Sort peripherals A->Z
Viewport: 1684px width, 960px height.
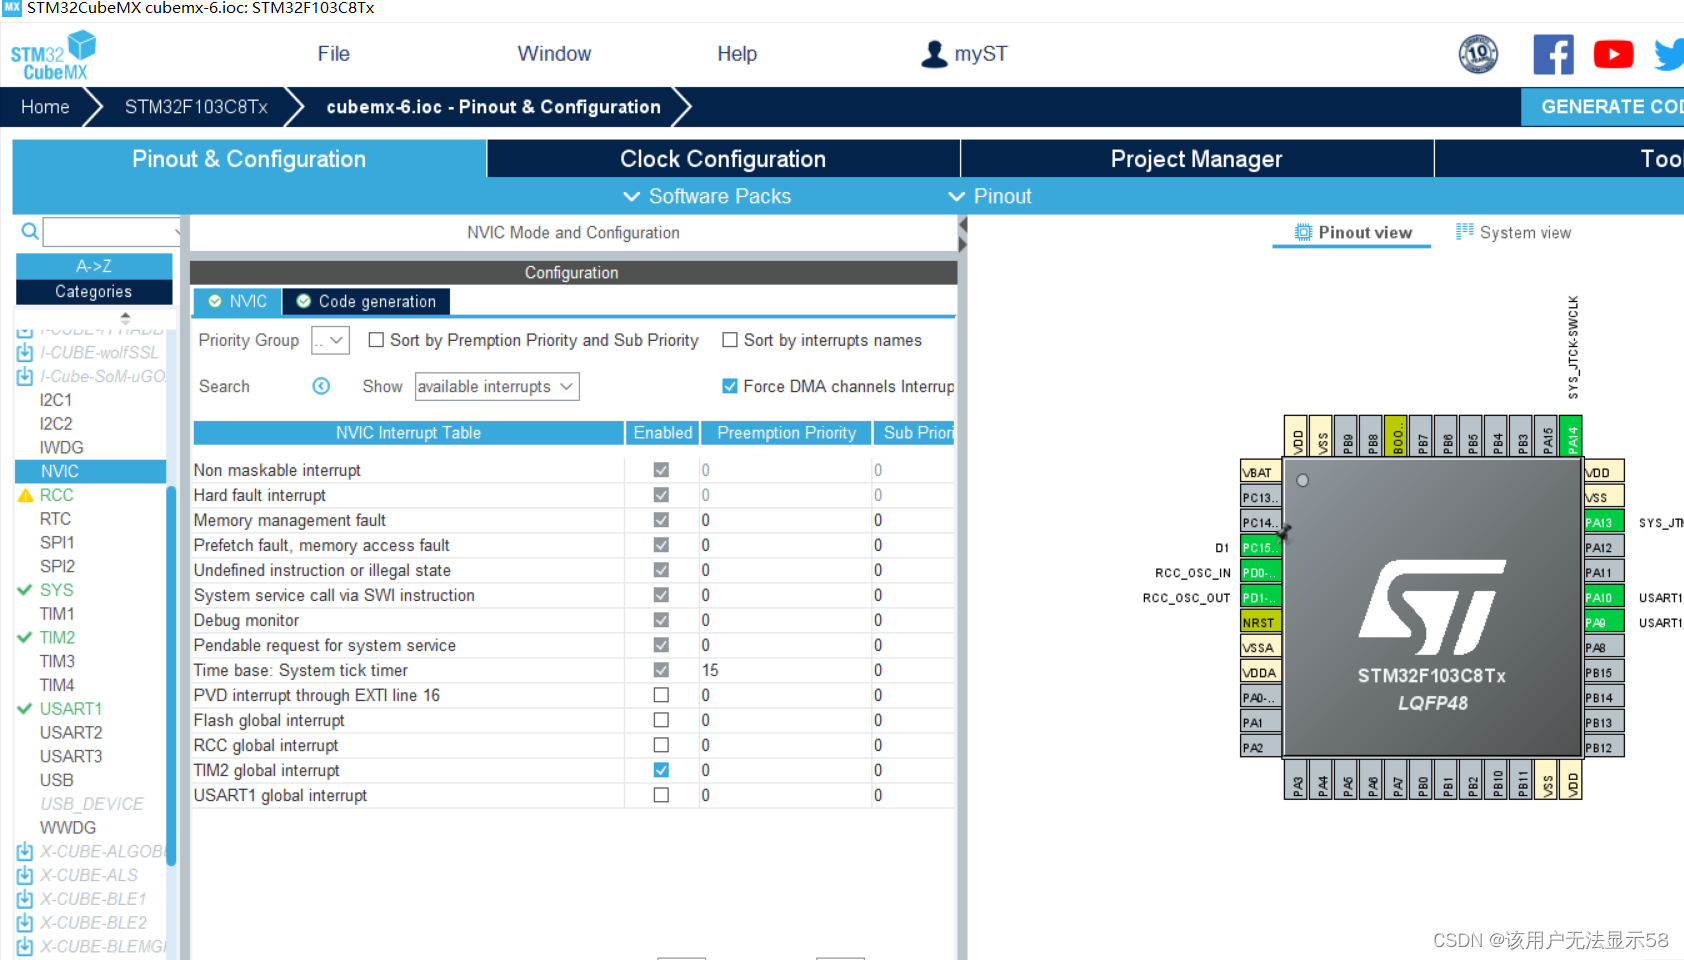coord(94,266)
